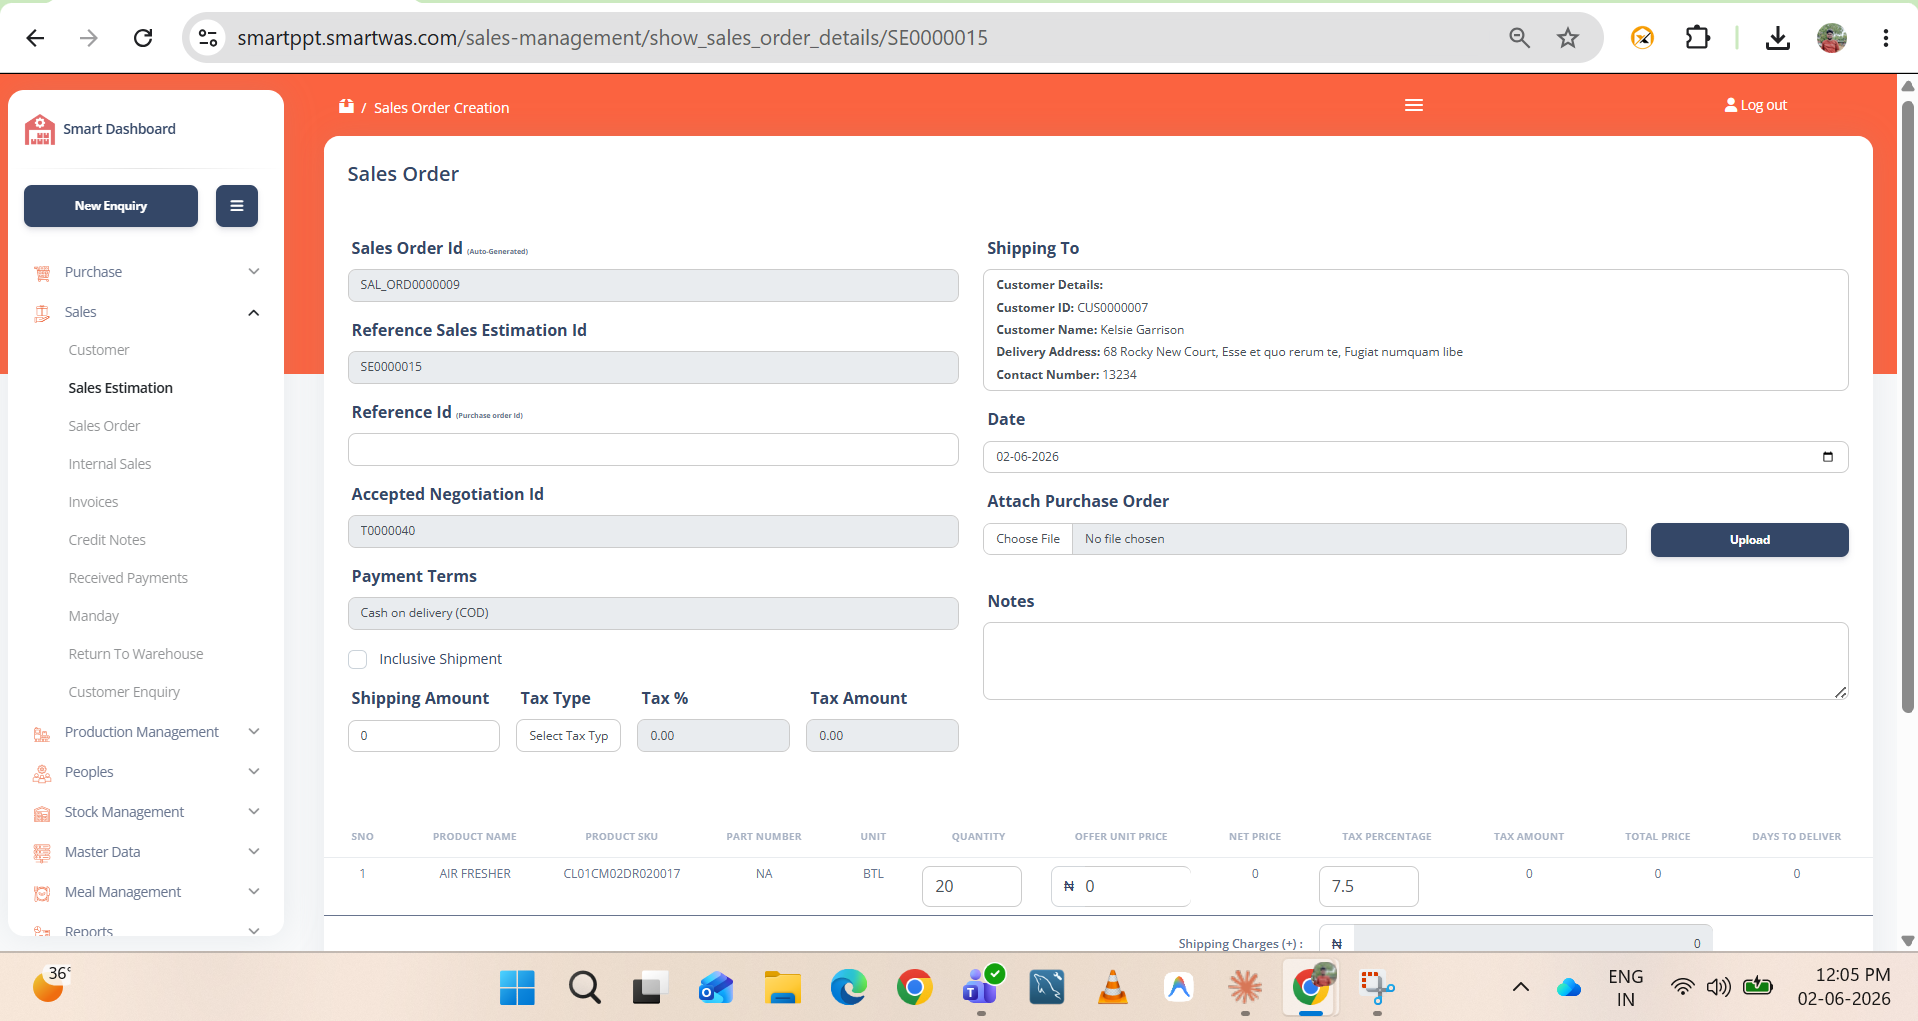The height and width of the screenshot is (1021, 1918).
Task: Open Credit Notes menu item
Action: click(107, 540)
